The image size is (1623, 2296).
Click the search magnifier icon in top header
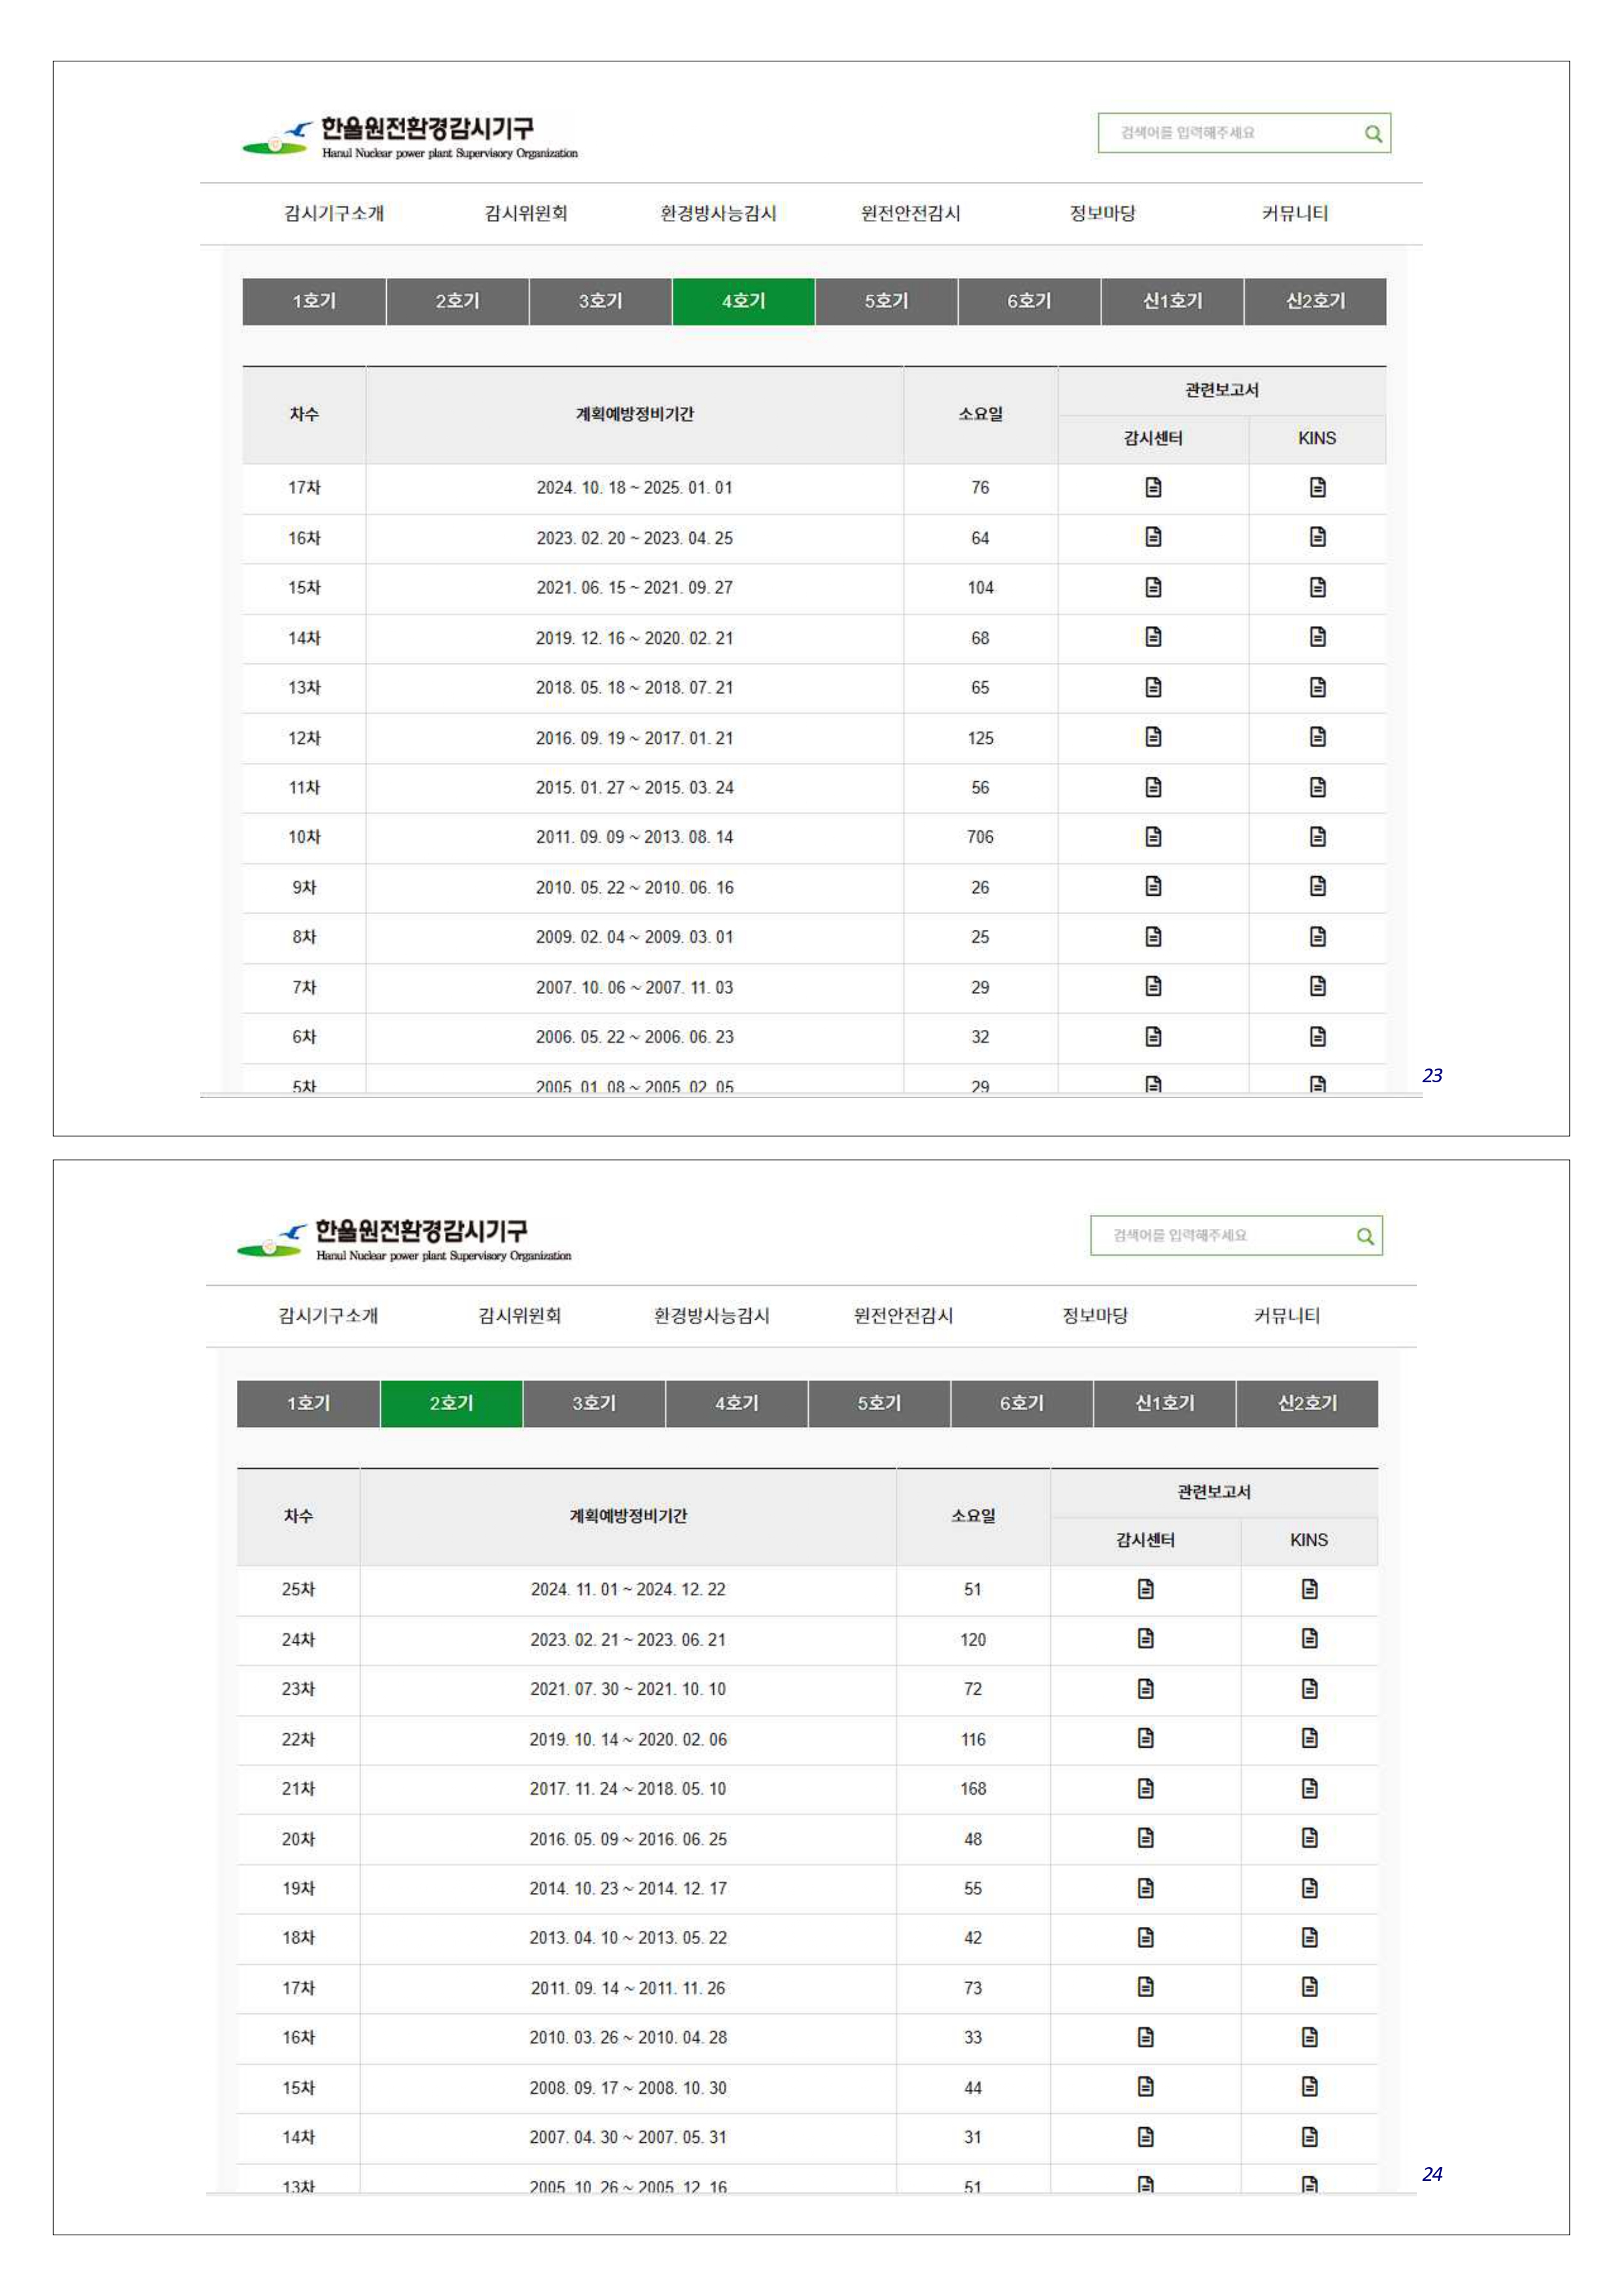click(x=1373, y=134)
